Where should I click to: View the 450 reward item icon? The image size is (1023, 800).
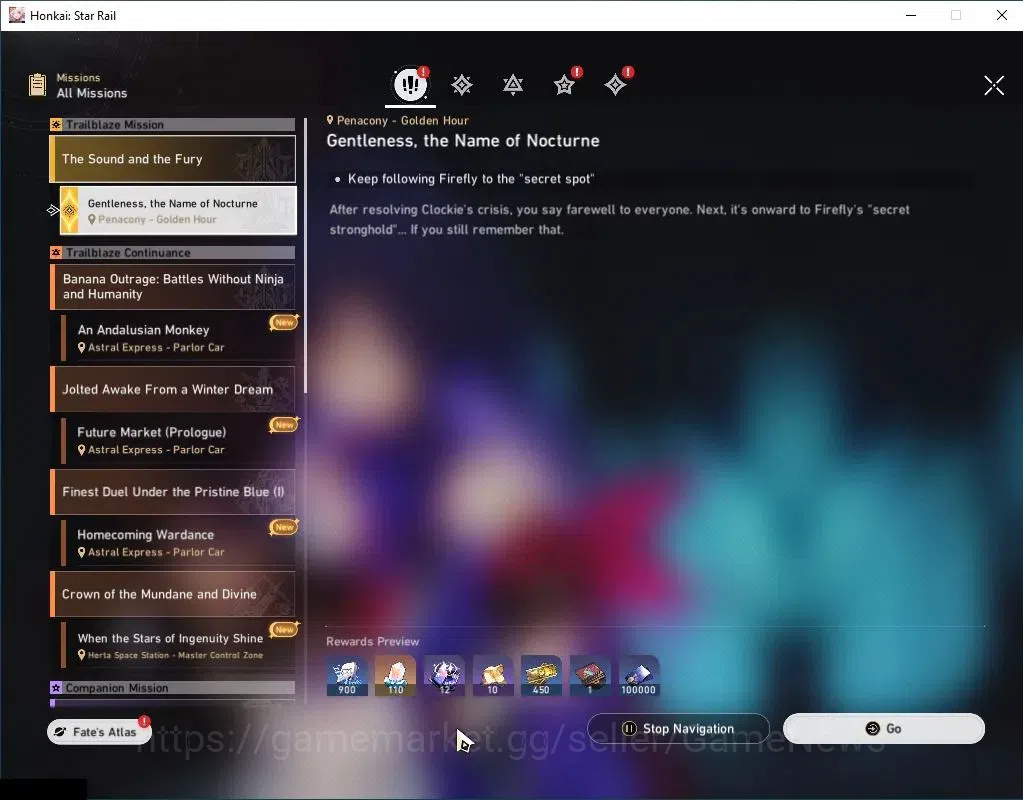pyautogui.click(x=541, y=676)
